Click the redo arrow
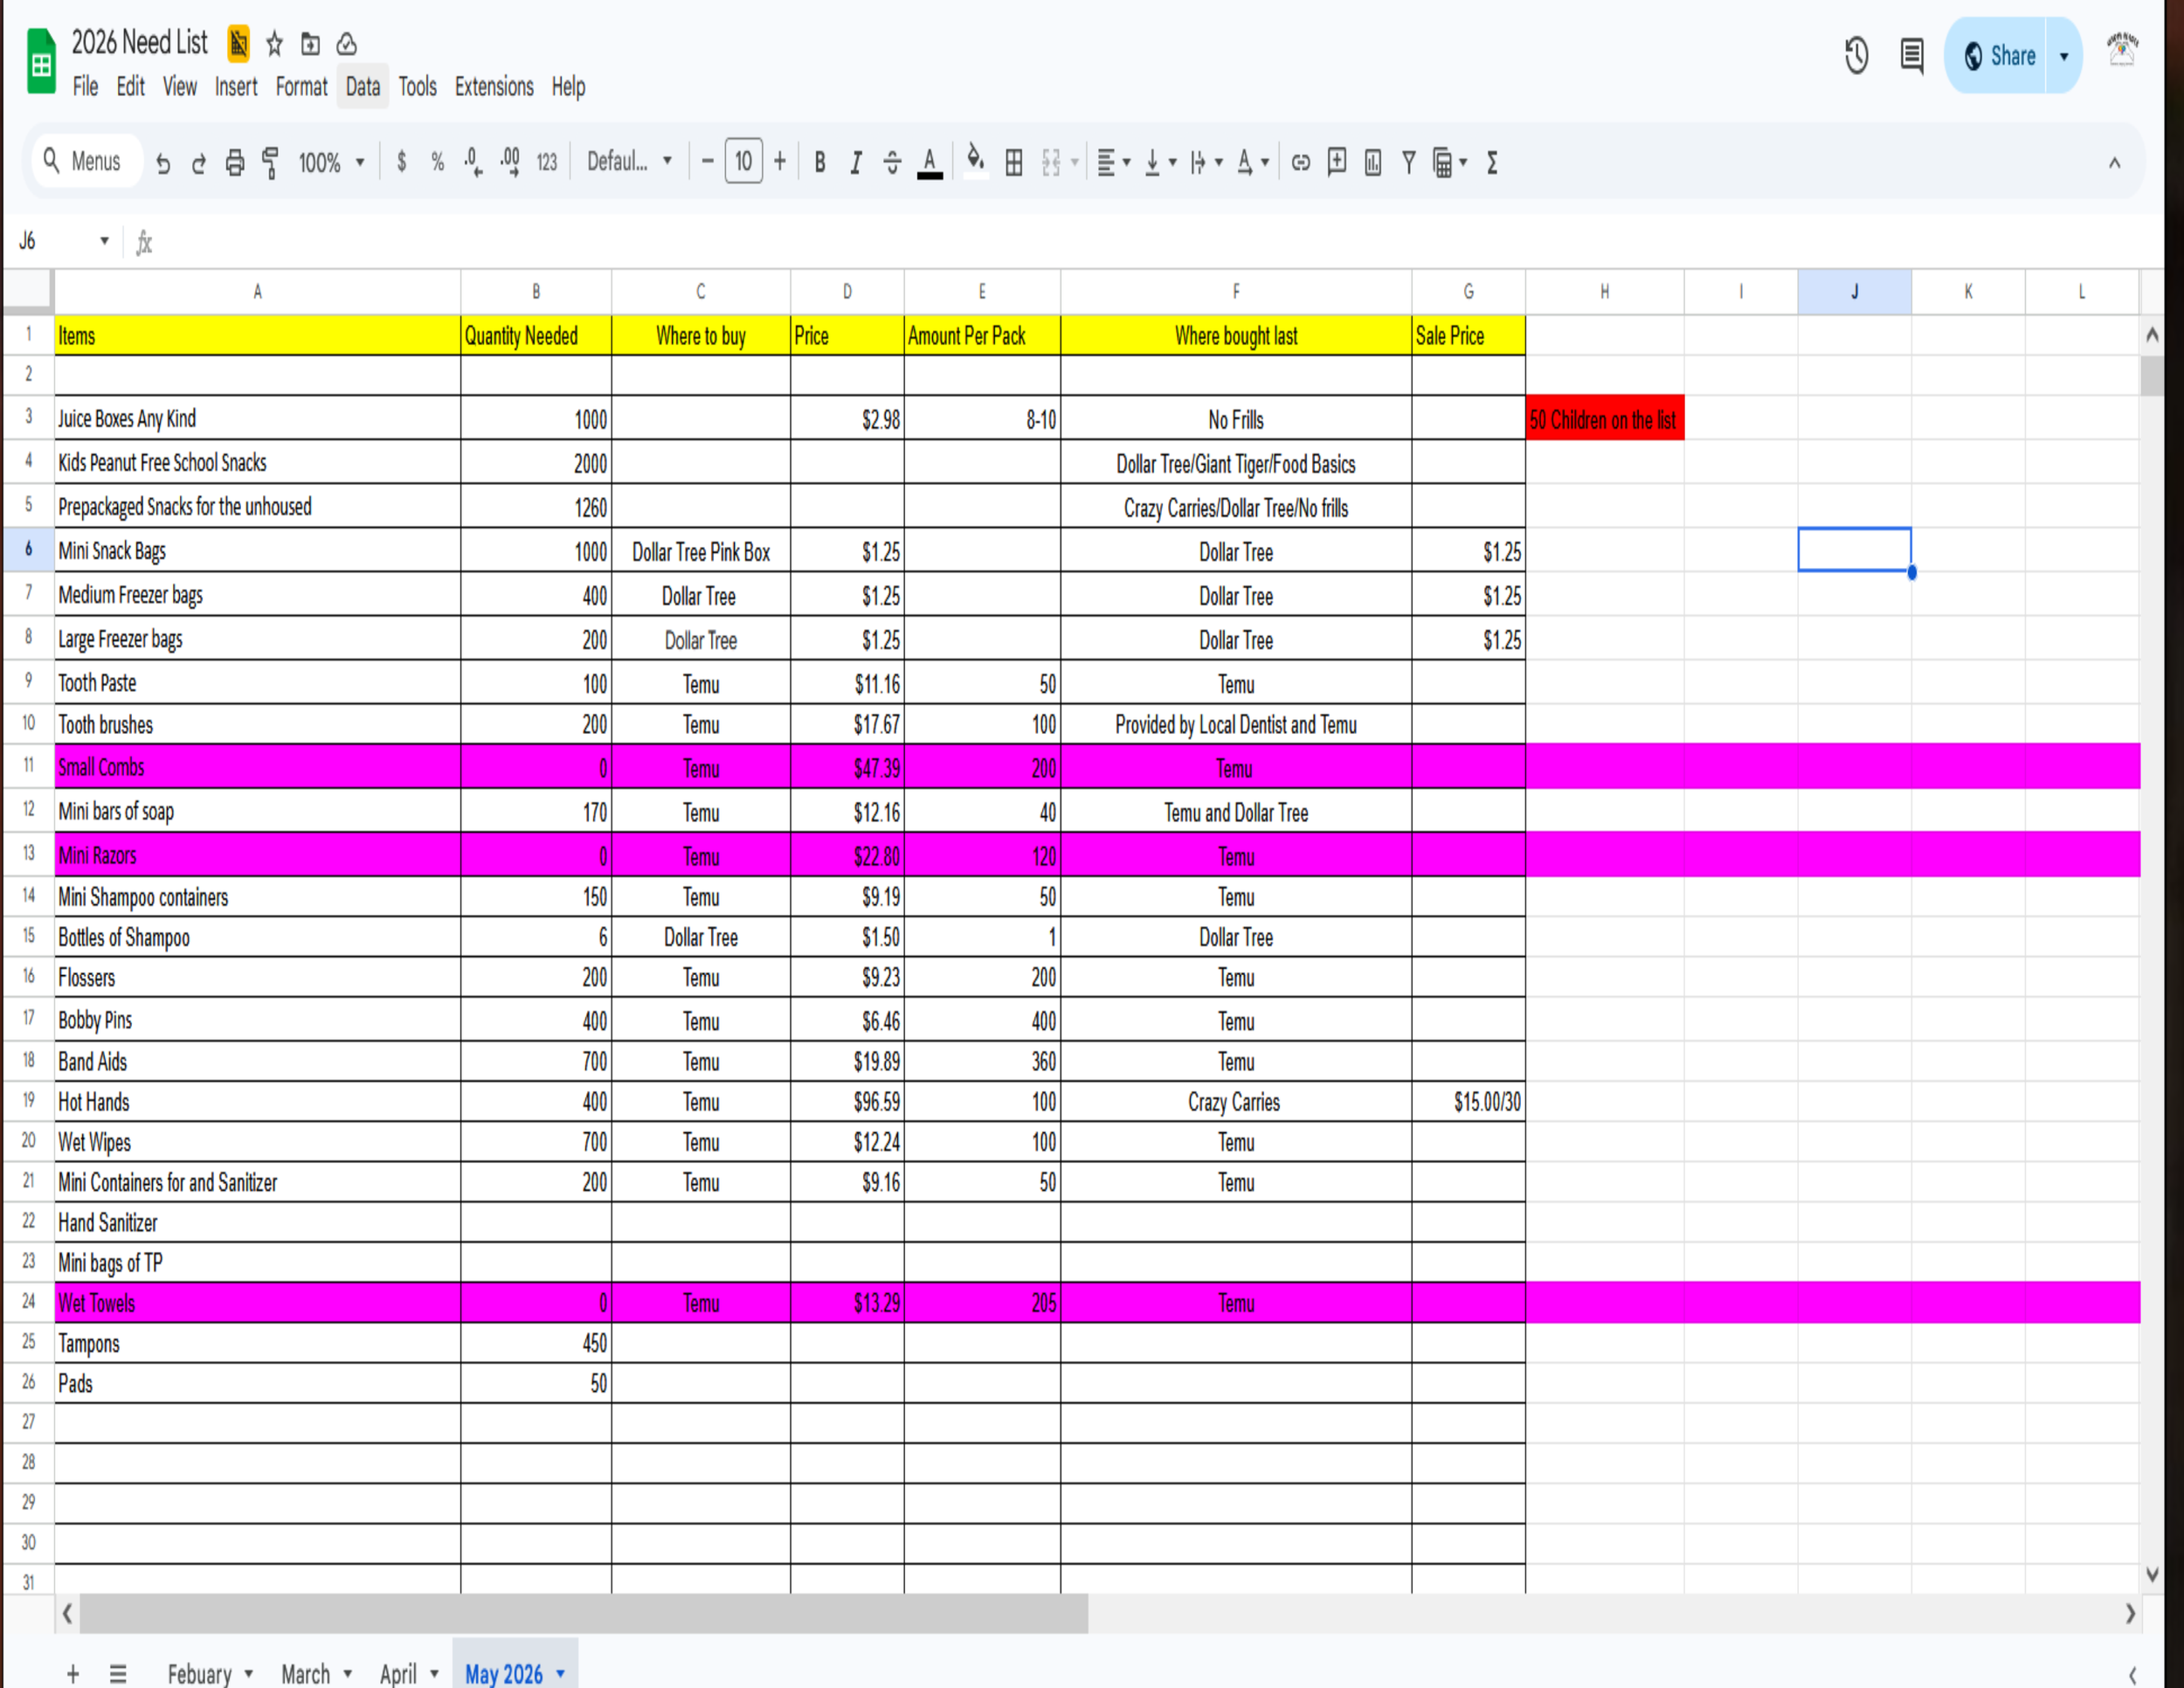2184x1688 pixels. [198, 163]
